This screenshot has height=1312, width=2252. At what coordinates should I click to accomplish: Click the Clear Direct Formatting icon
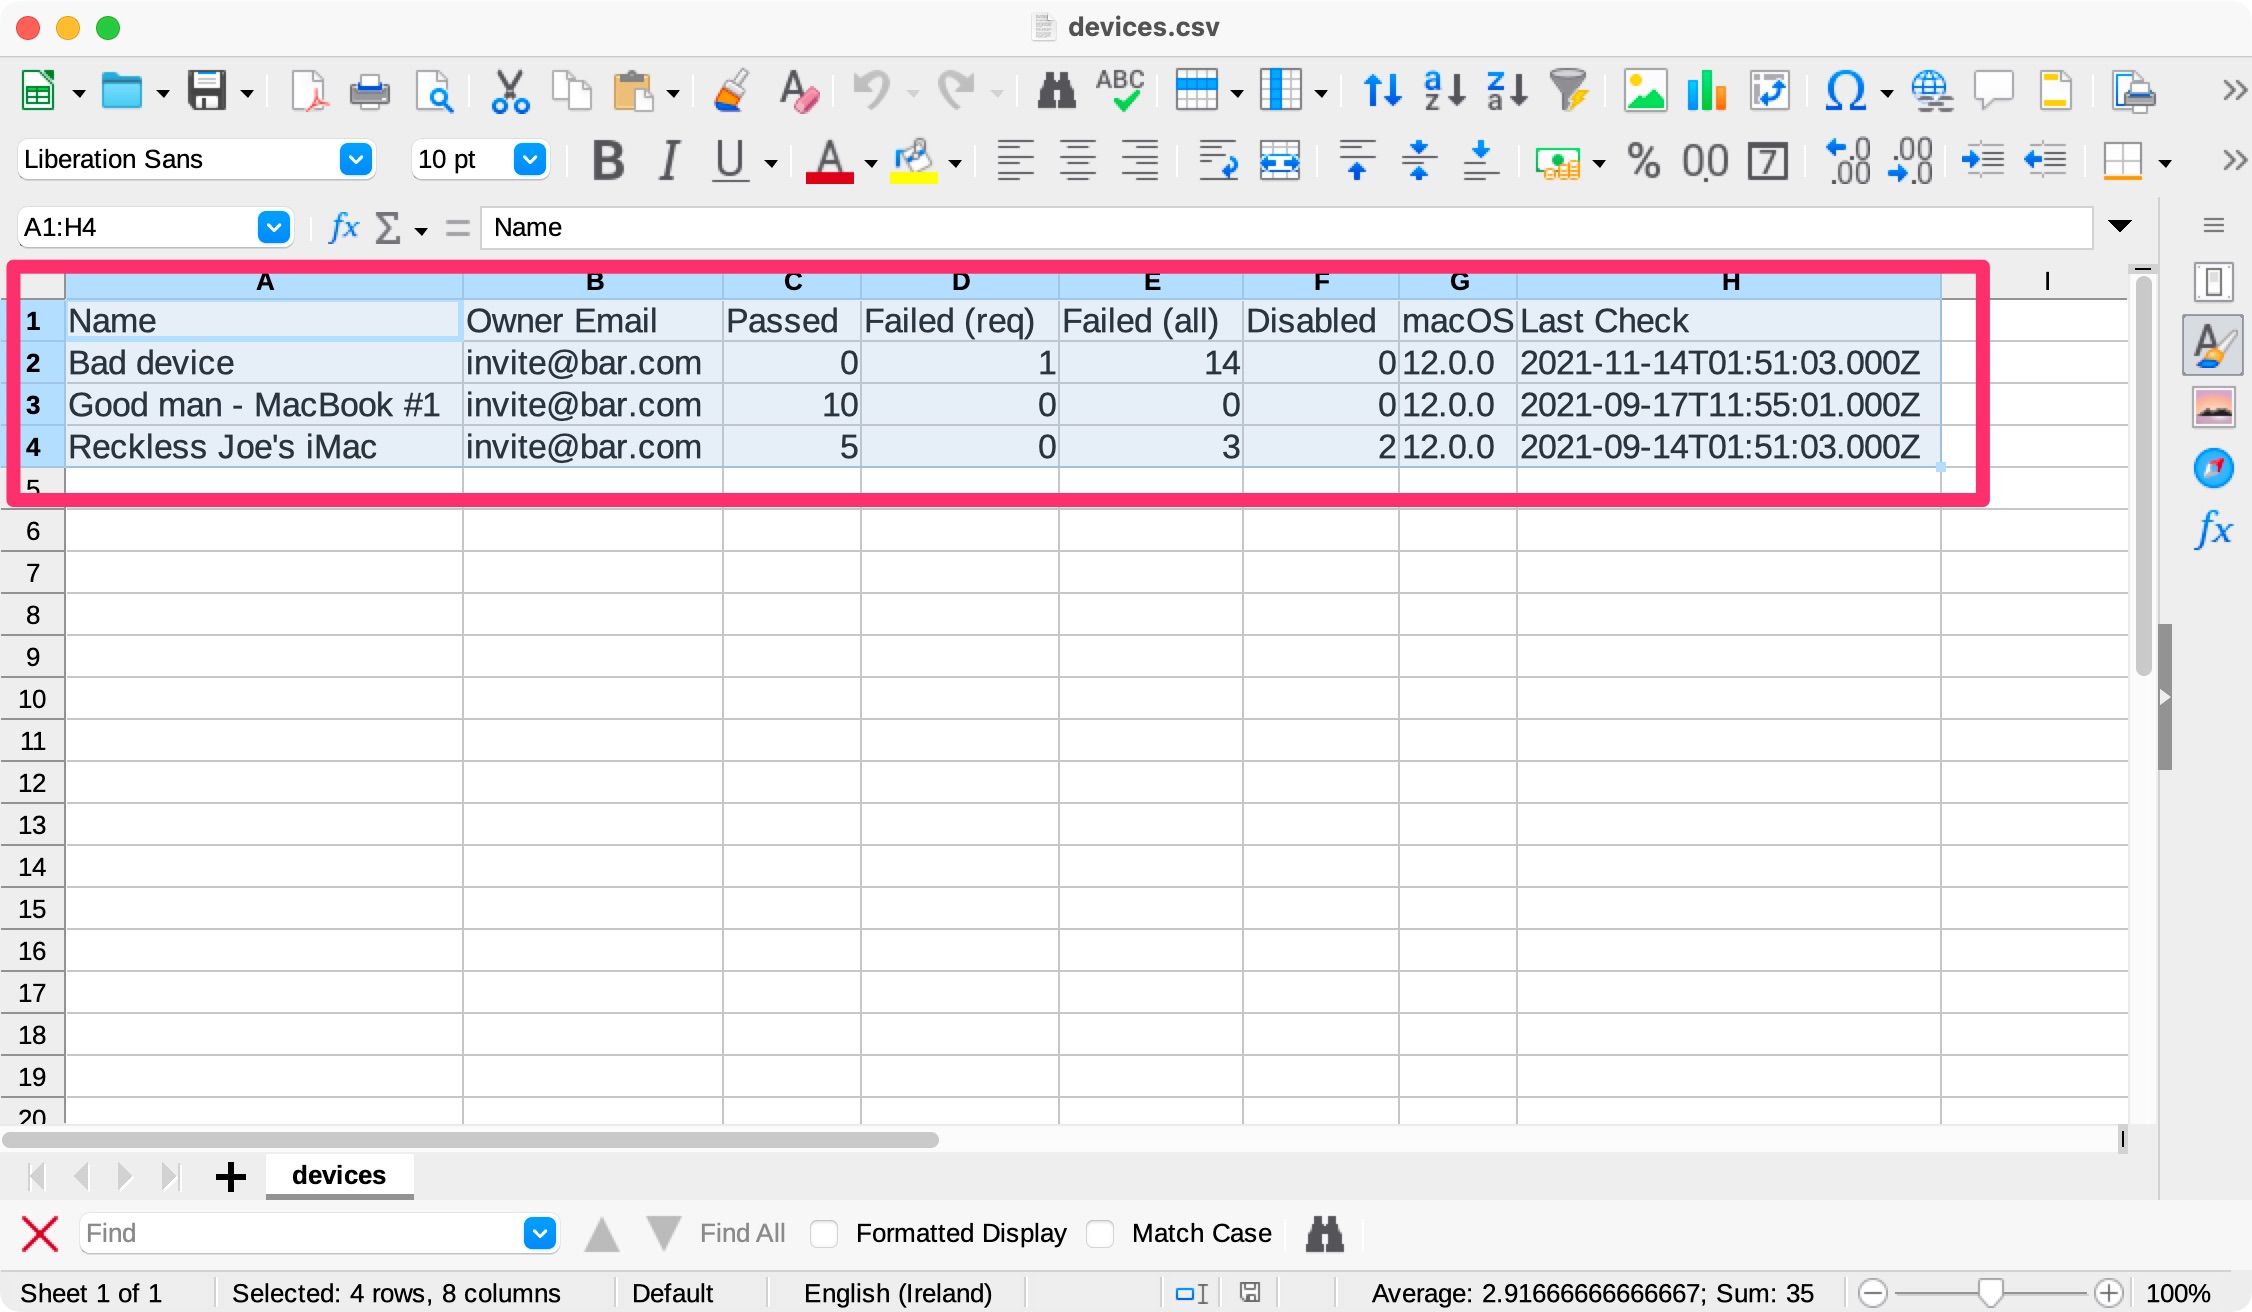(798, 92)
